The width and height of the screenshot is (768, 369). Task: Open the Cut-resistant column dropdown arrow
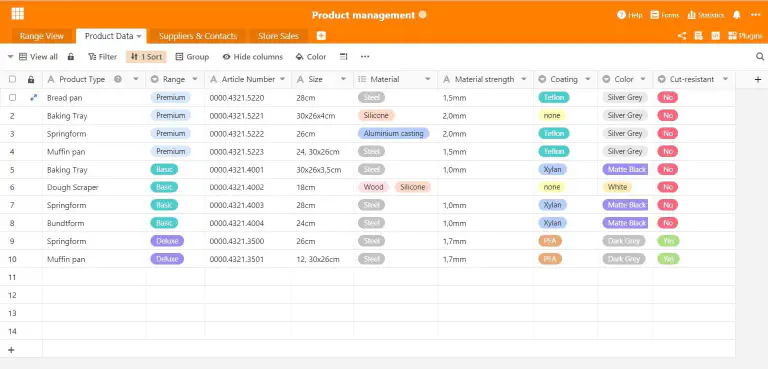click(x=725, y=79)
